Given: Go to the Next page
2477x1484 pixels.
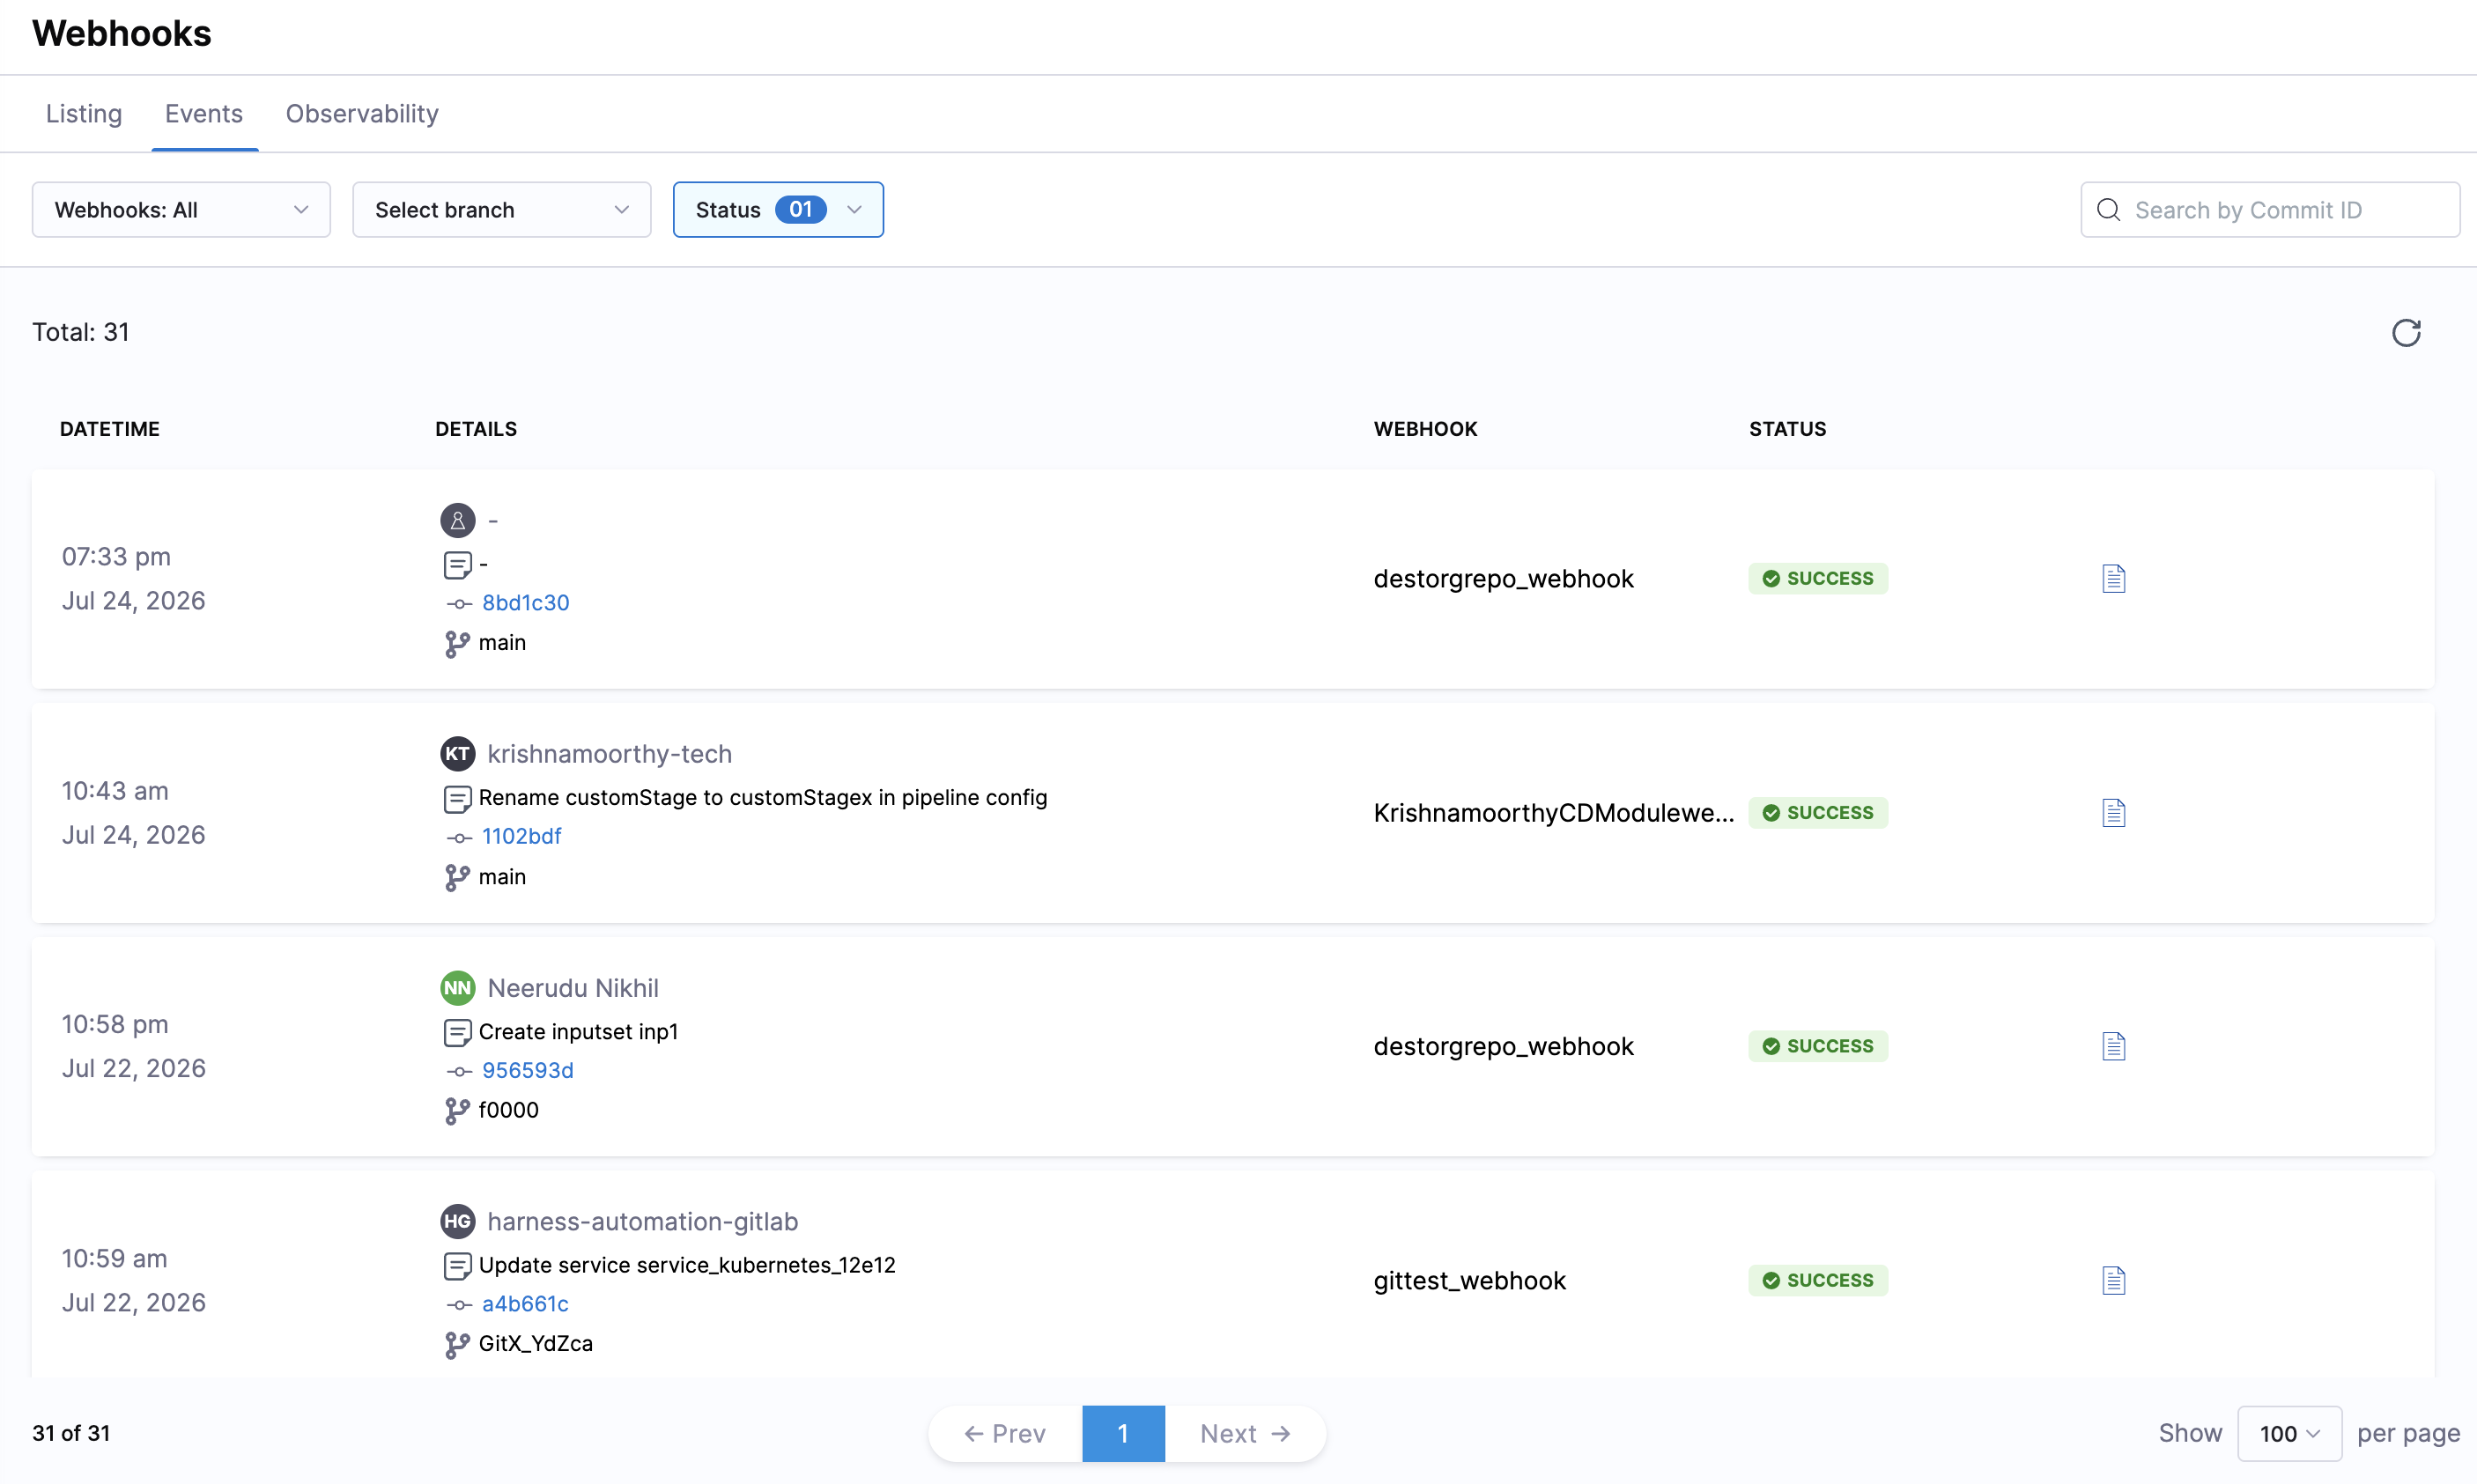Looking at the screenshot, I should pos(1245,1434).
